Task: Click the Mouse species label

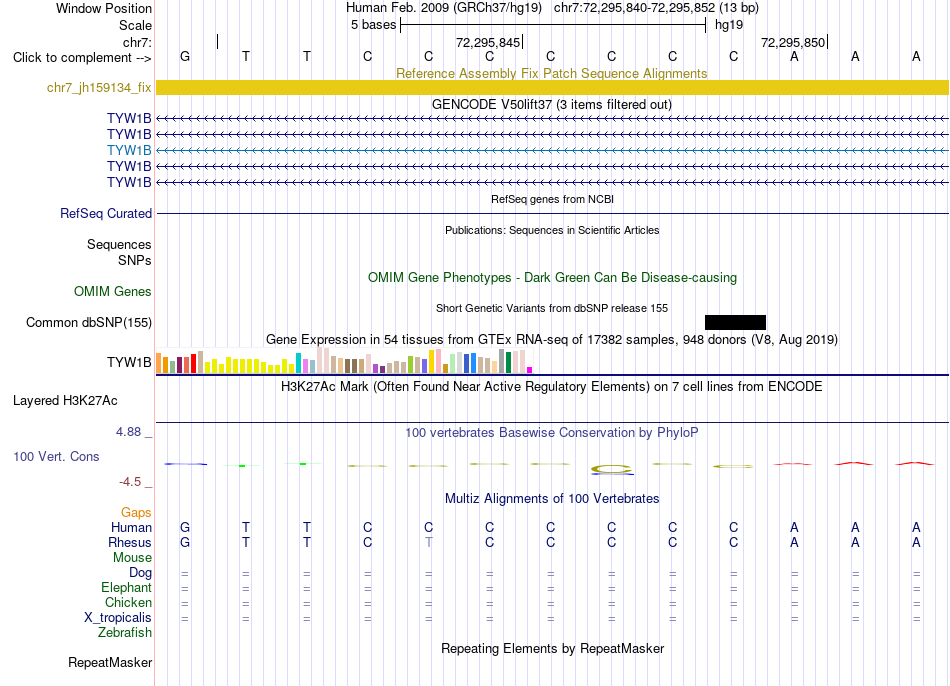Action: pyautogui.click(x=132, y=558)
